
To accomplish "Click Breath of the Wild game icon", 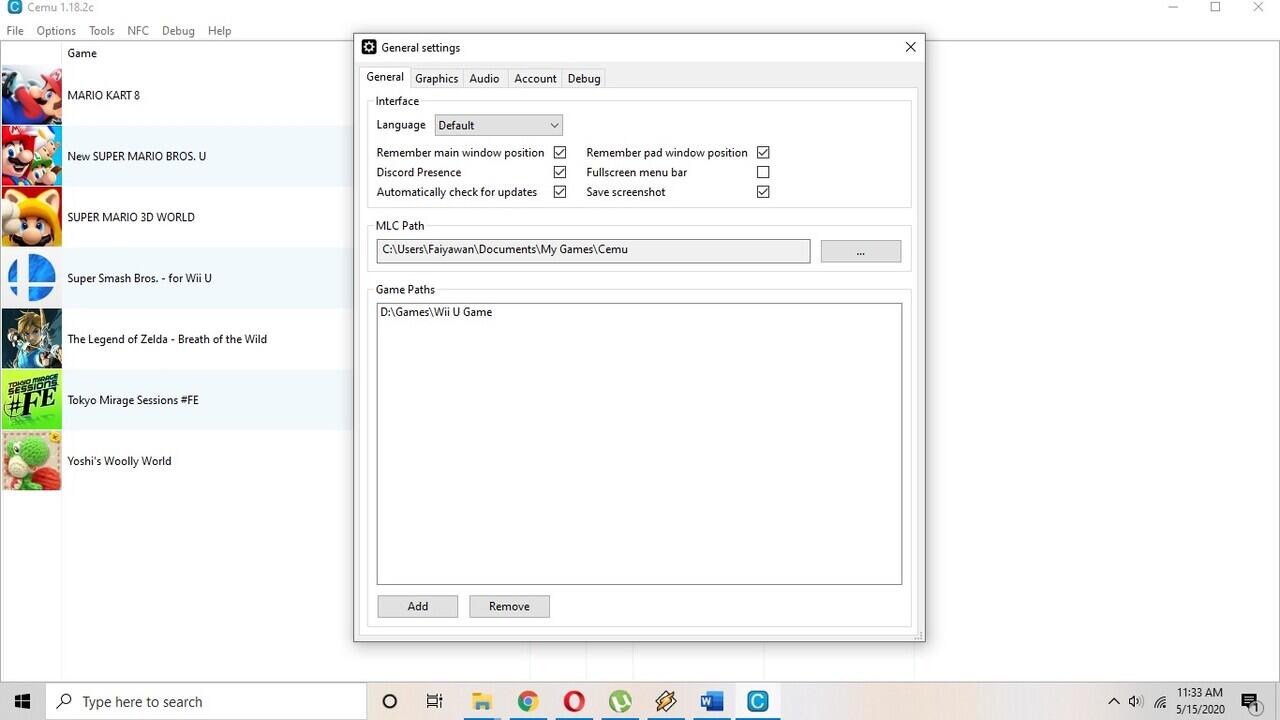I will 31,339.
